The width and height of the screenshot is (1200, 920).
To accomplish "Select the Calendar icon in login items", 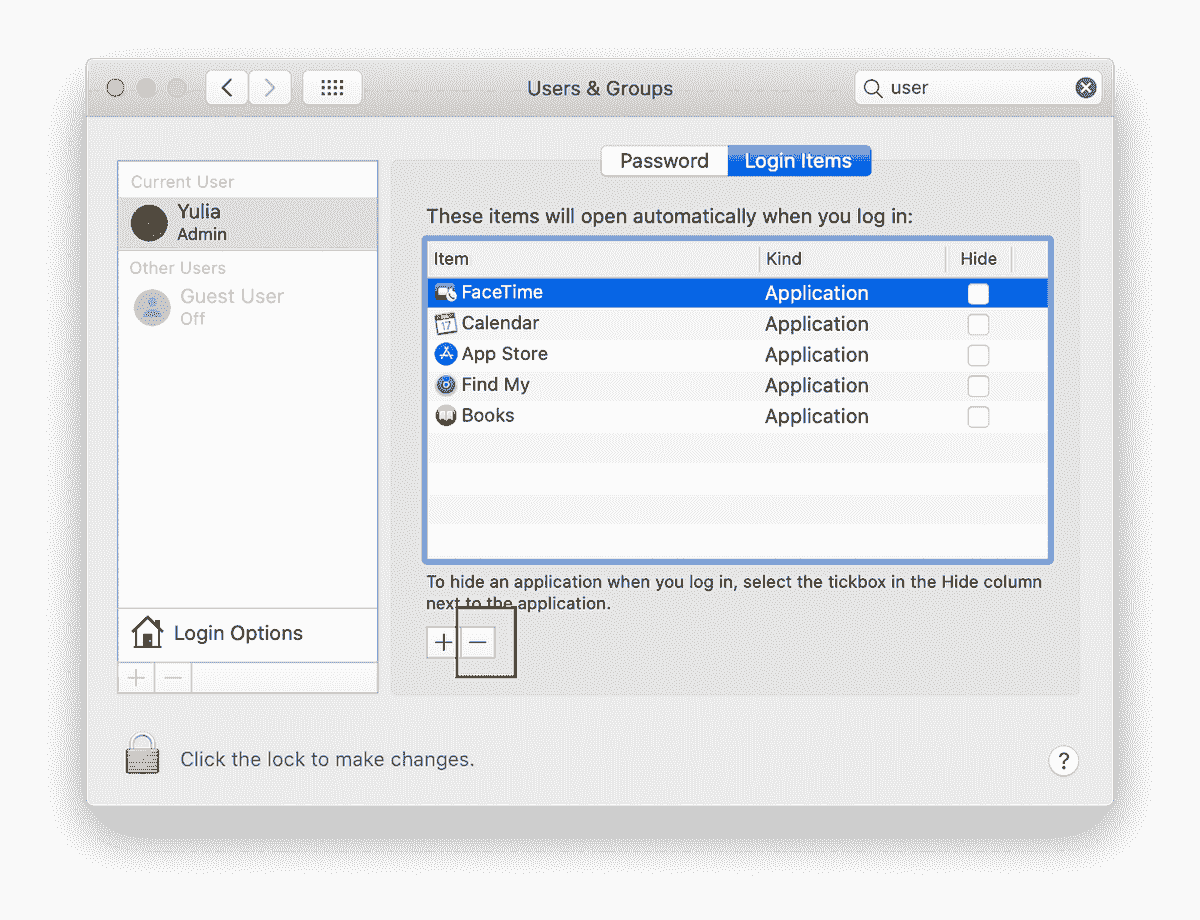I will pyautogui.click(x=446, y=323).
